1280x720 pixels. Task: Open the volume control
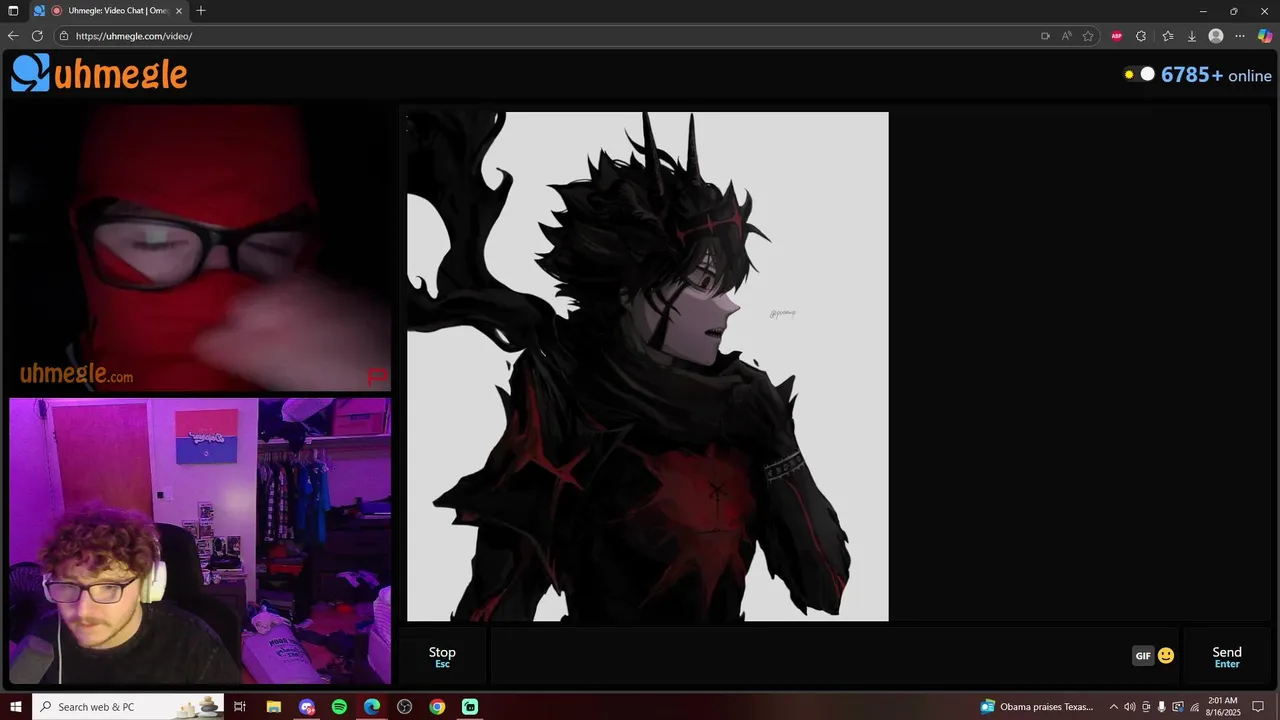click(x=1130, y=707)
